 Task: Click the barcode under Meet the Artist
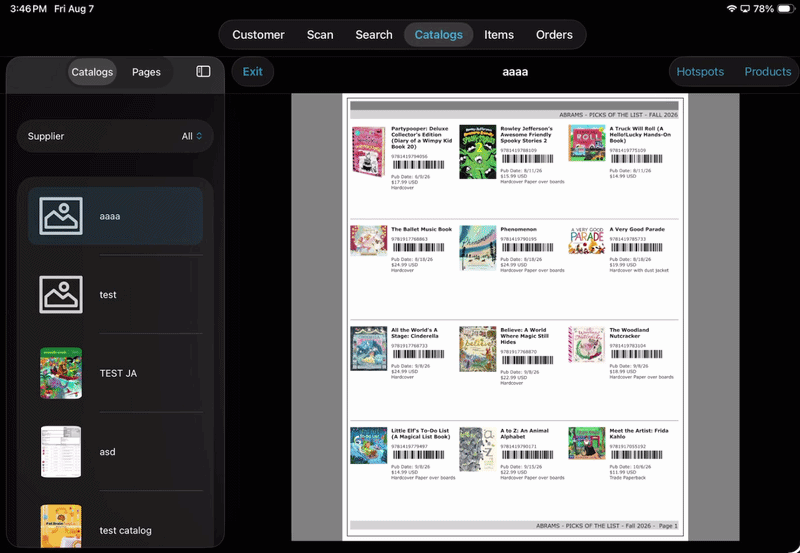pos(636,455)
